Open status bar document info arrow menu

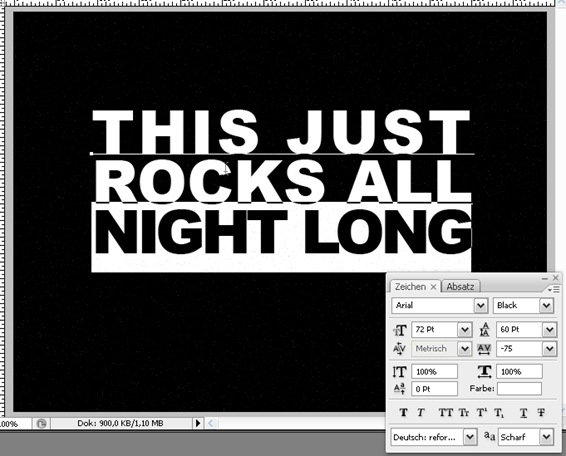pos(197,423)
